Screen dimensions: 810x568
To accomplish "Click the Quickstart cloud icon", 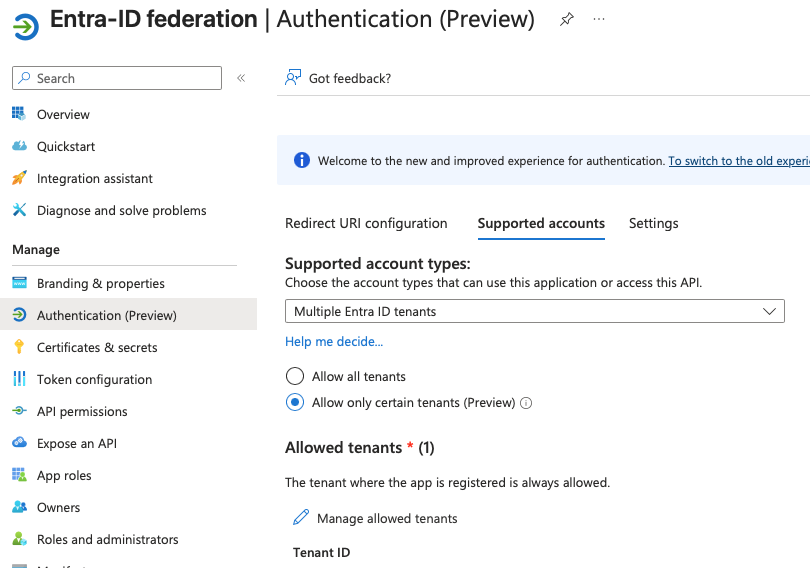I will [19, 146].
